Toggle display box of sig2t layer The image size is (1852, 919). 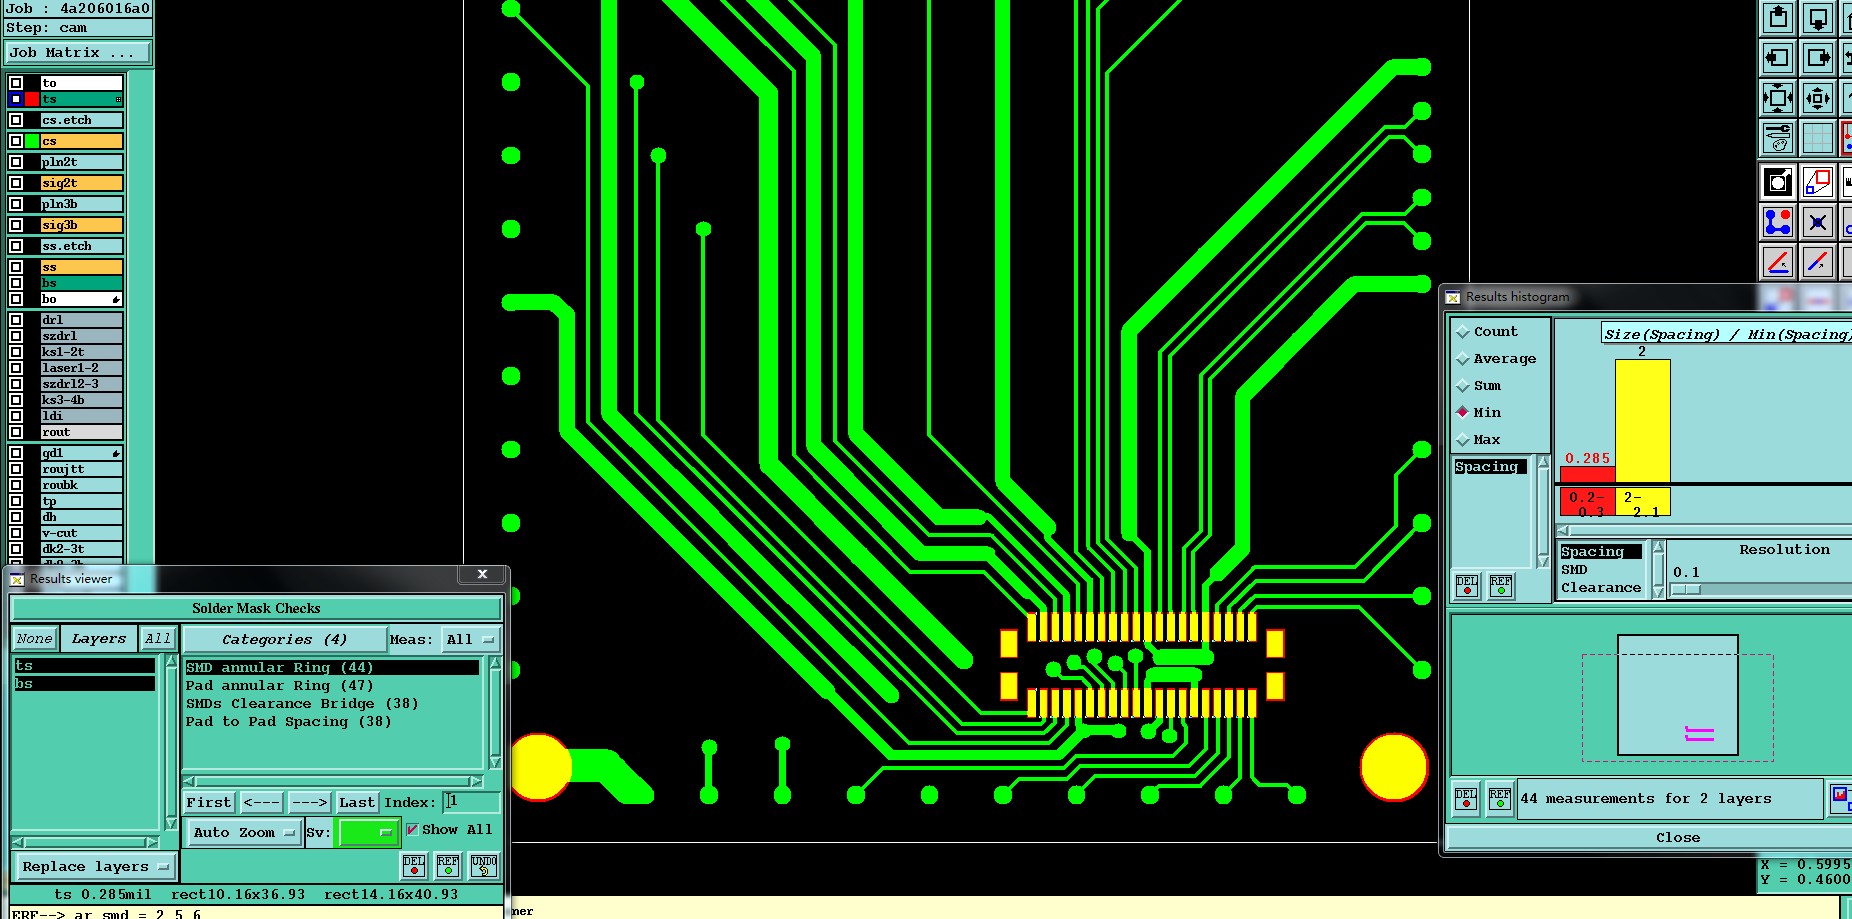tap(16, 183)
